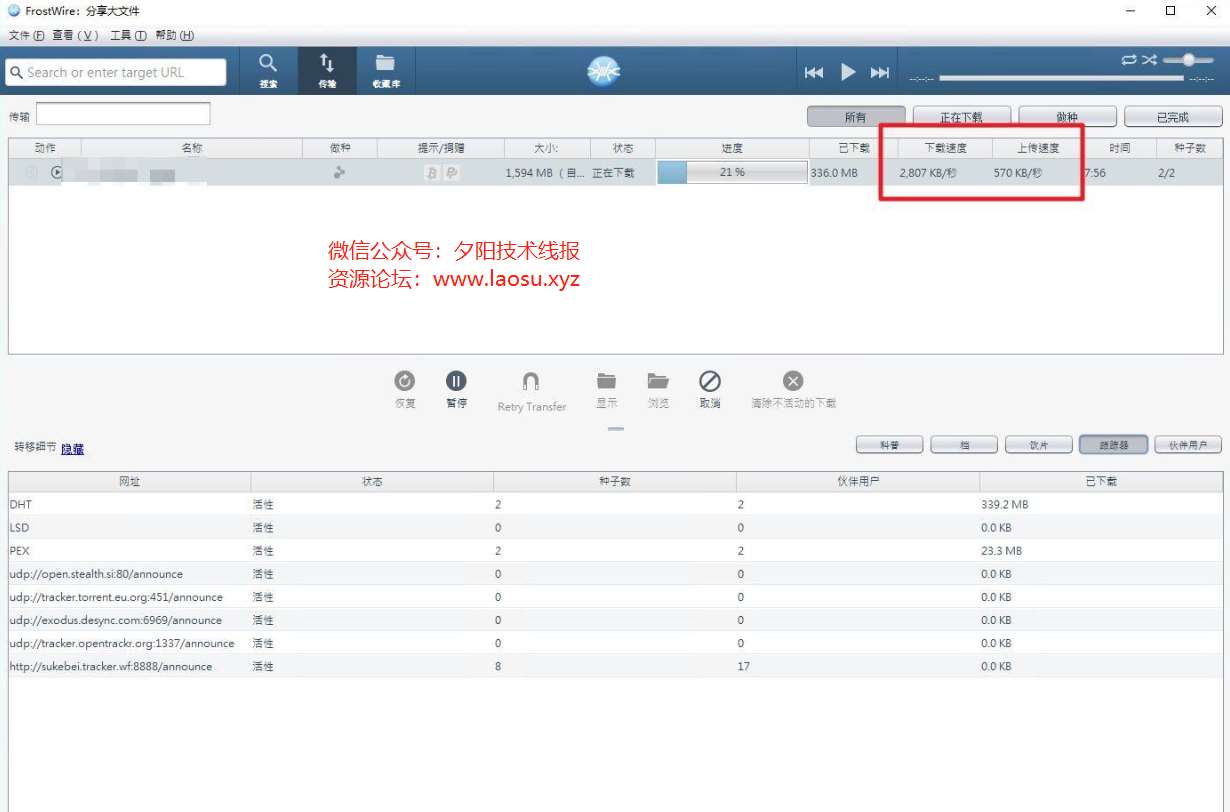Sort transfers by 上传速度 column
Image resolution: width=1230 pixels, height=812 pixels.
(1038, 148)
